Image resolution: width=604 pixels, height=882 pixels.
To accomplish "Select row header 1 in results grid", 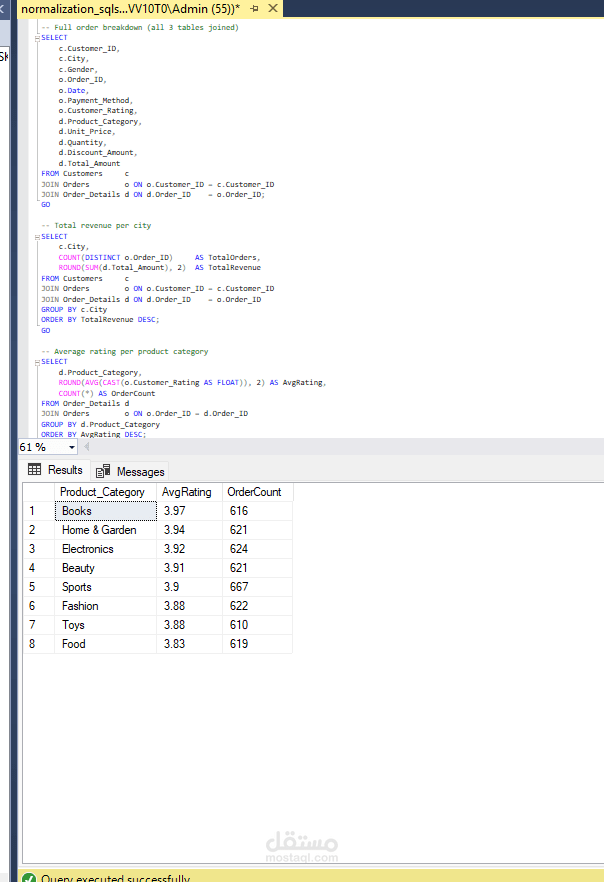I will (38, 511).
